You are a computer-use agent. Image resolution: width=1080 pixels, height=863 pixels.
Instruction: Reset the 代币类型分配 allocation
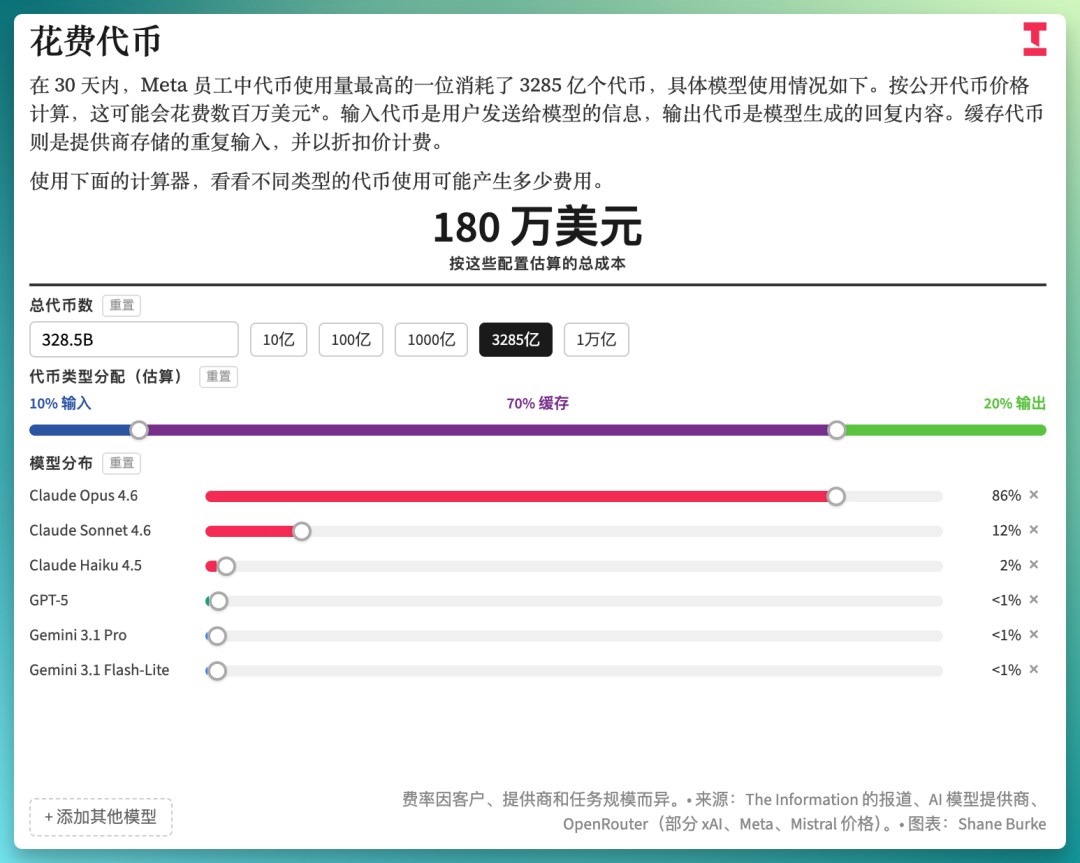pos(218,377)
